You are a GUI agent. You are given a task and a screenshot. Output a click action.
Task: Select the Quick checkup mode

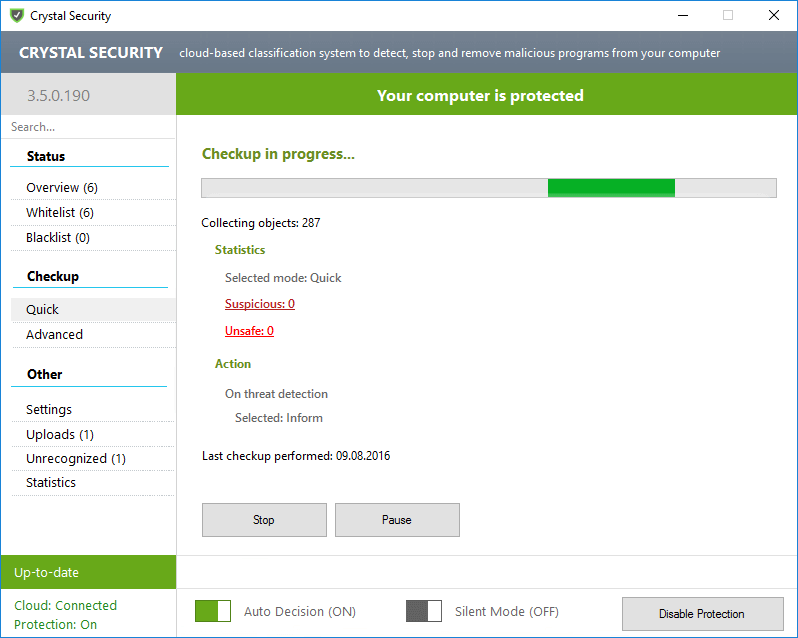tap(93, 309)
